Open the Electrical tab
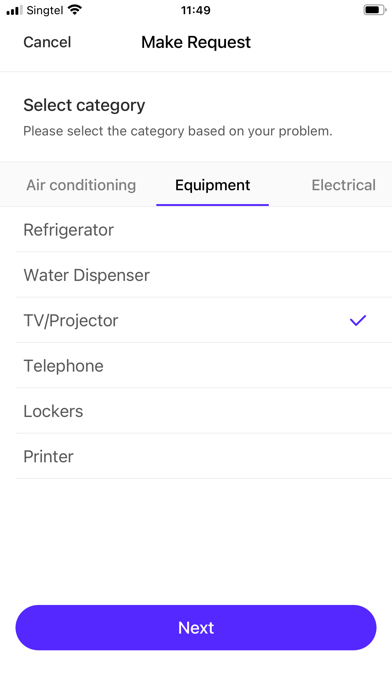The image size is (392, 696). (x=344, y=185)
